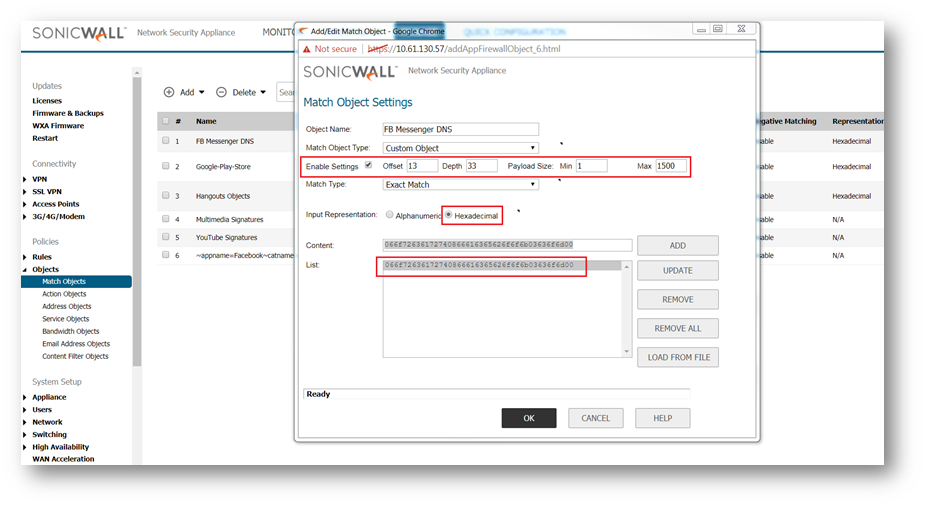The image size is (926, 507).
Task: Open Email Address Objects in sidebar
Action: (76, 344)
